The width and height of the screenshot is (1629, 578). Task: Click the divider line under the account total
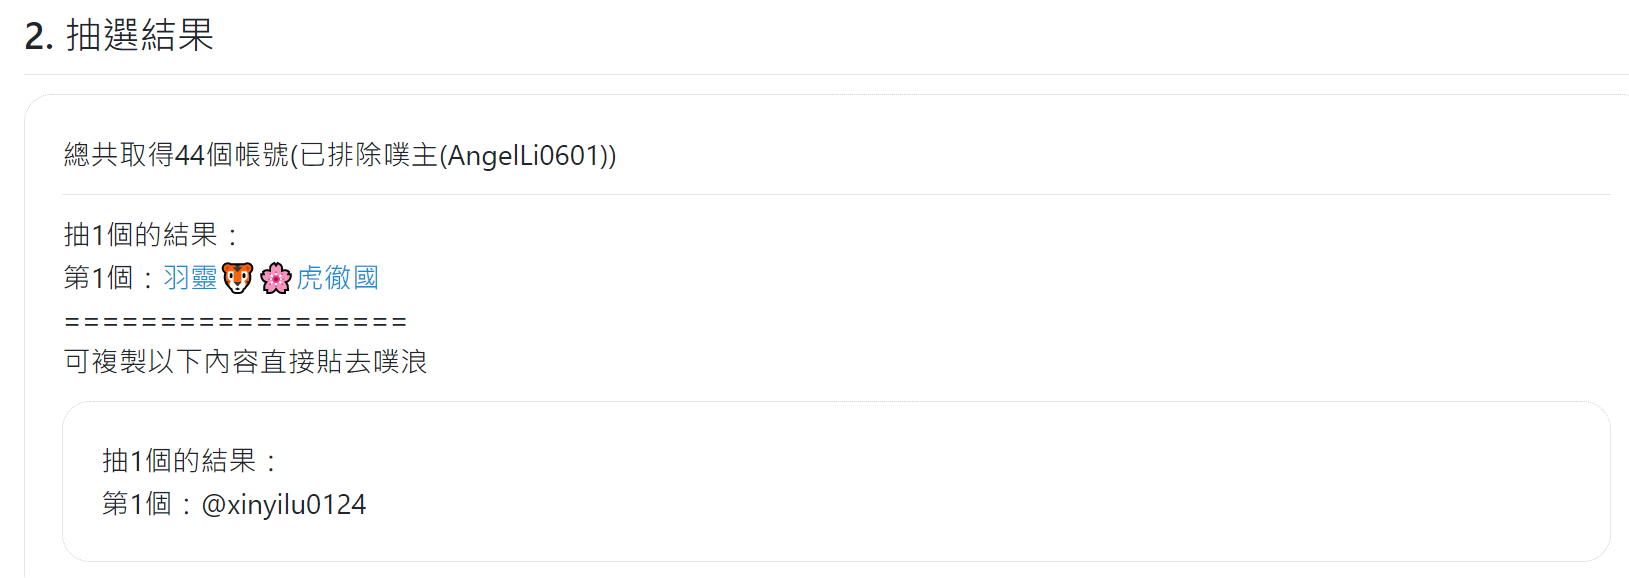836,194
